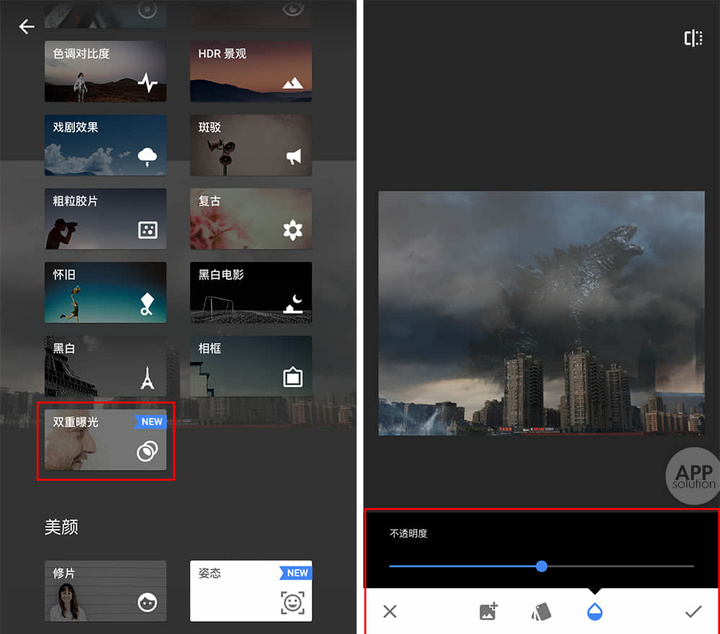Image resolution: width=720 pixels, height=634 pixels.
Task: Open the 相框 frames tool
Action: click(x=250, y=366)
